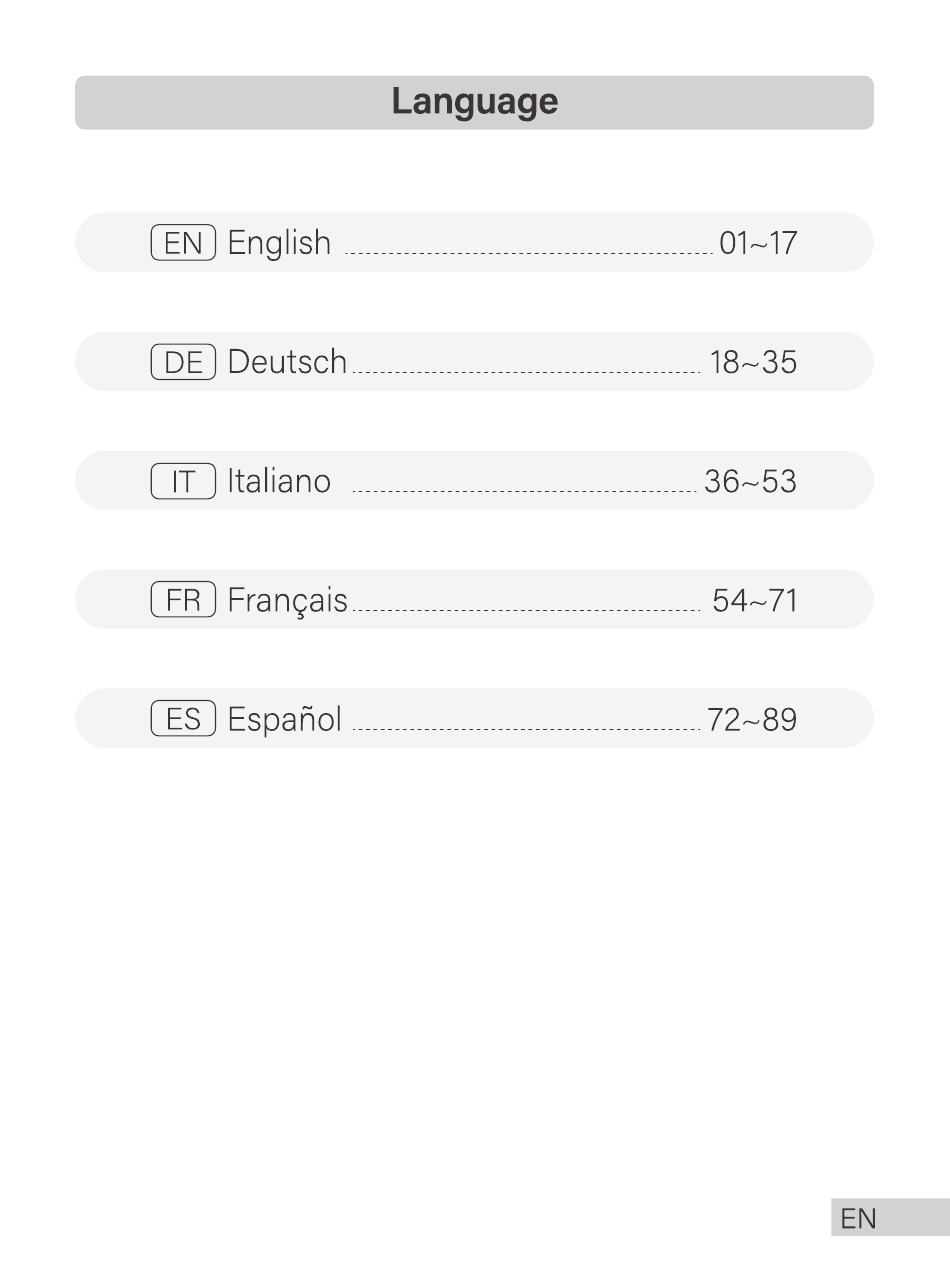Go to page range 36~53
950x1274 pixels.
pyautogui.click(x=751, y=481)
